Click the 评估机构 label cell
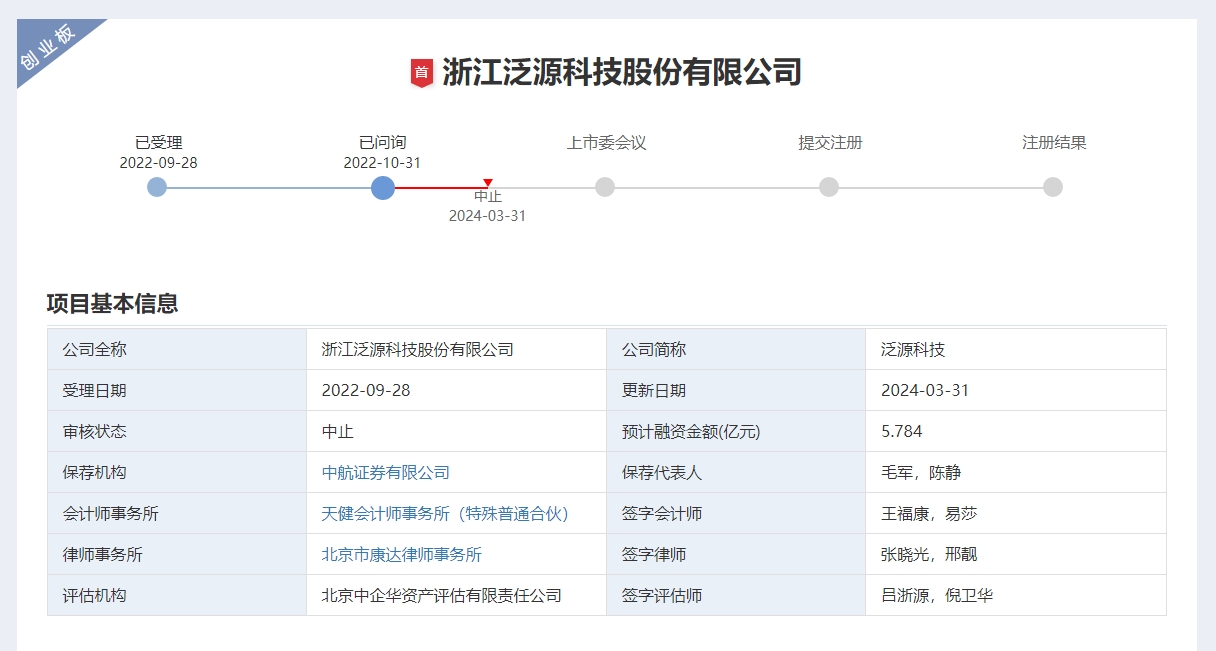This screenshot has width=1216, height=651. [177, 596]
